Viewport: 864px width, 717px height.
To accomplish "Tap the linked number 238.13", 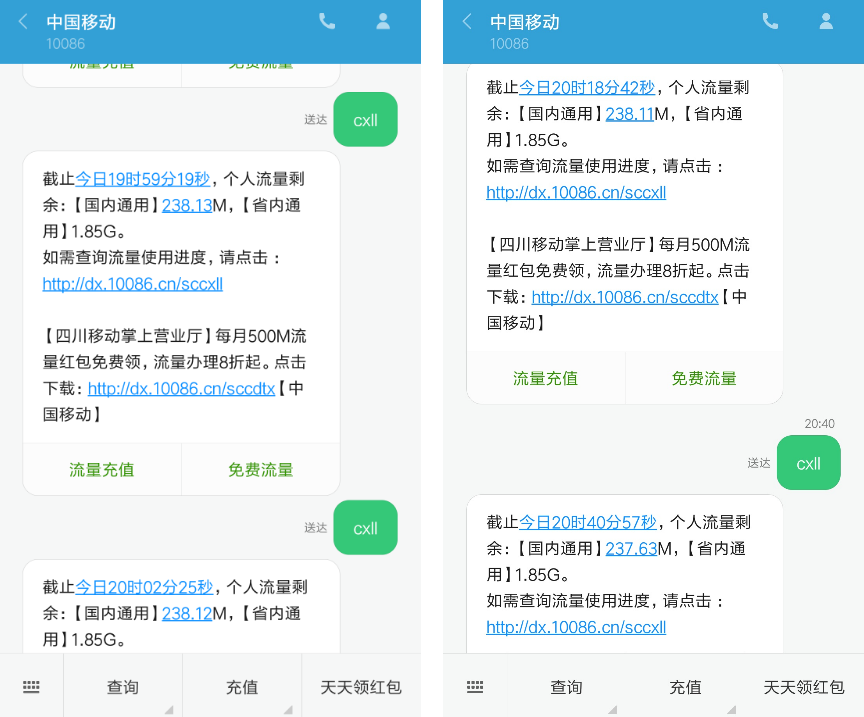I will click(187, 206).
